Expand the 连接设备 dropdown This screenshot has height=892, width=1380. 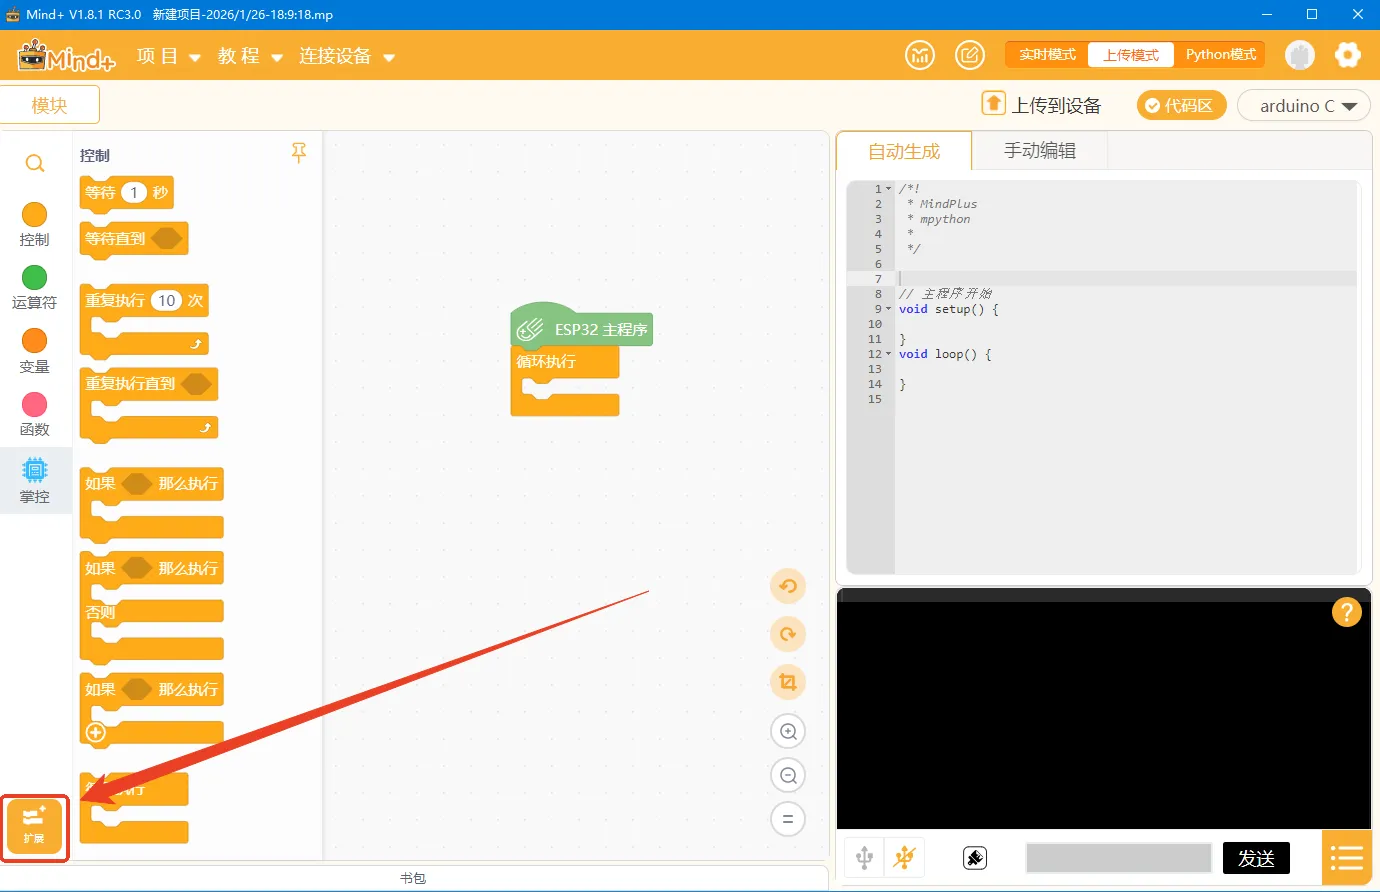pyautogui.click(x=346, y=56)
